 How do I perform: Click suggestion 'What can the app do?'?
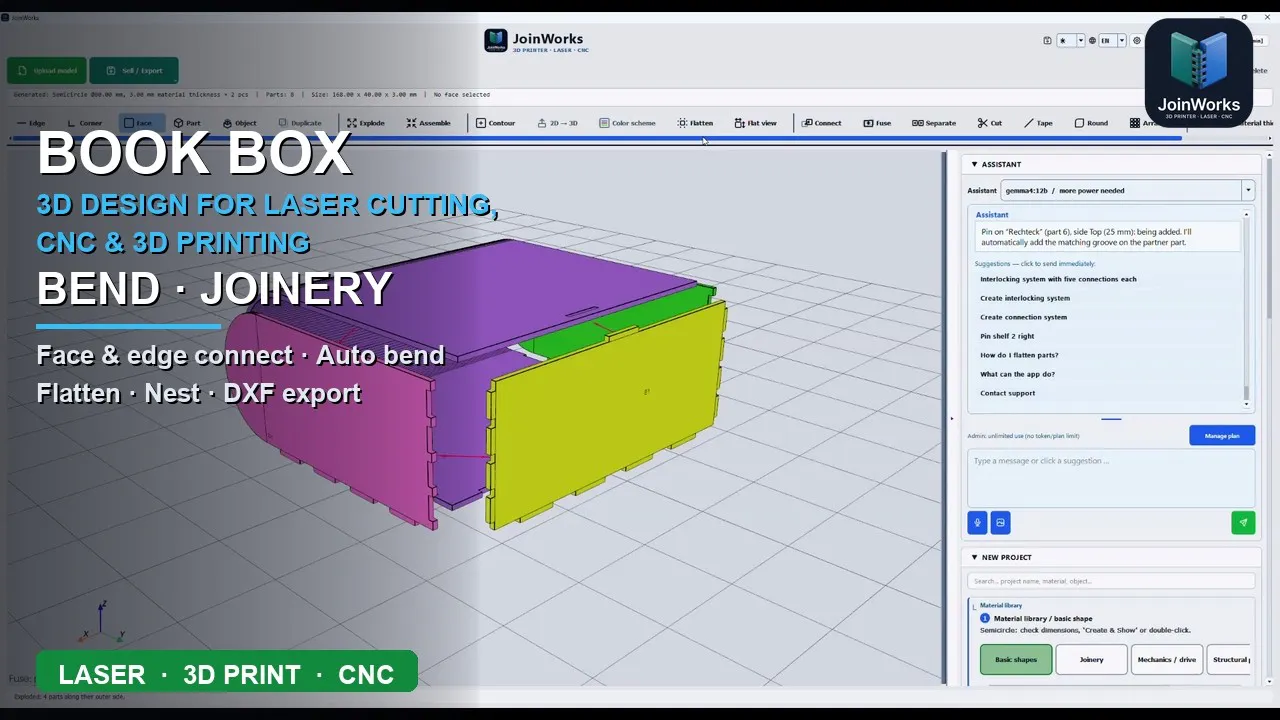[1017, 374]
